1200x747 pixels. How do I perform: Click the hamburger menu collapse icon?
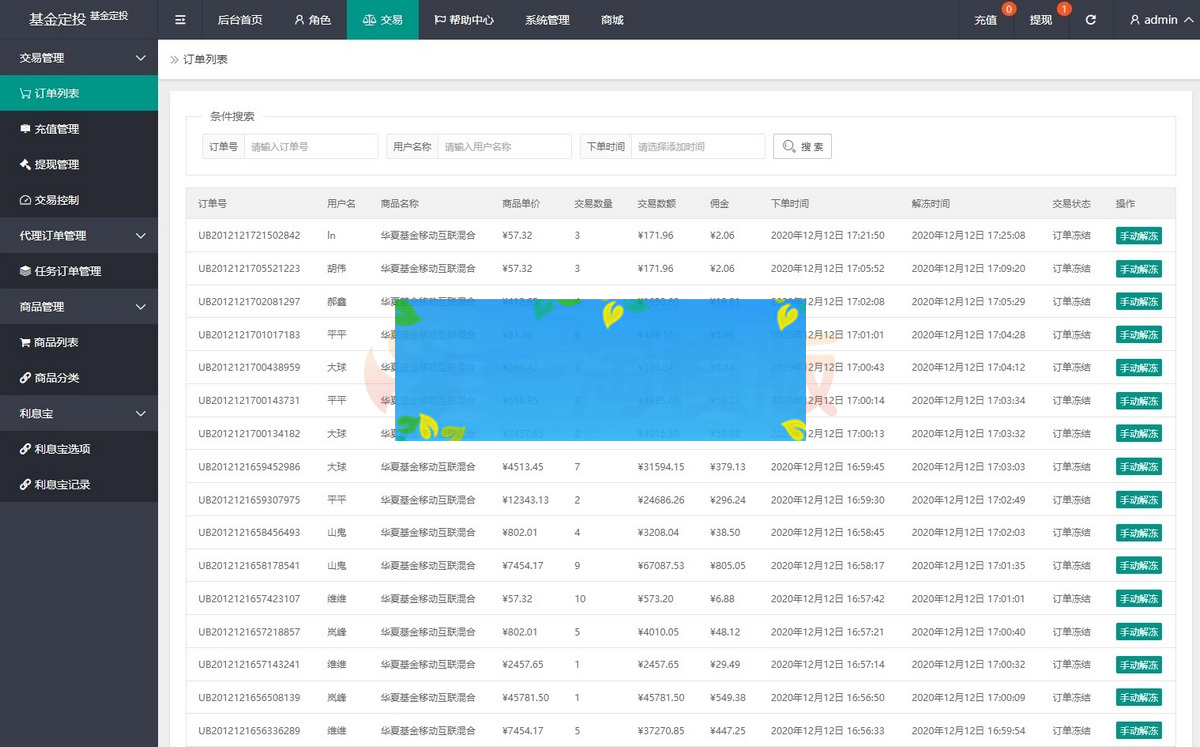click(180, 20)
